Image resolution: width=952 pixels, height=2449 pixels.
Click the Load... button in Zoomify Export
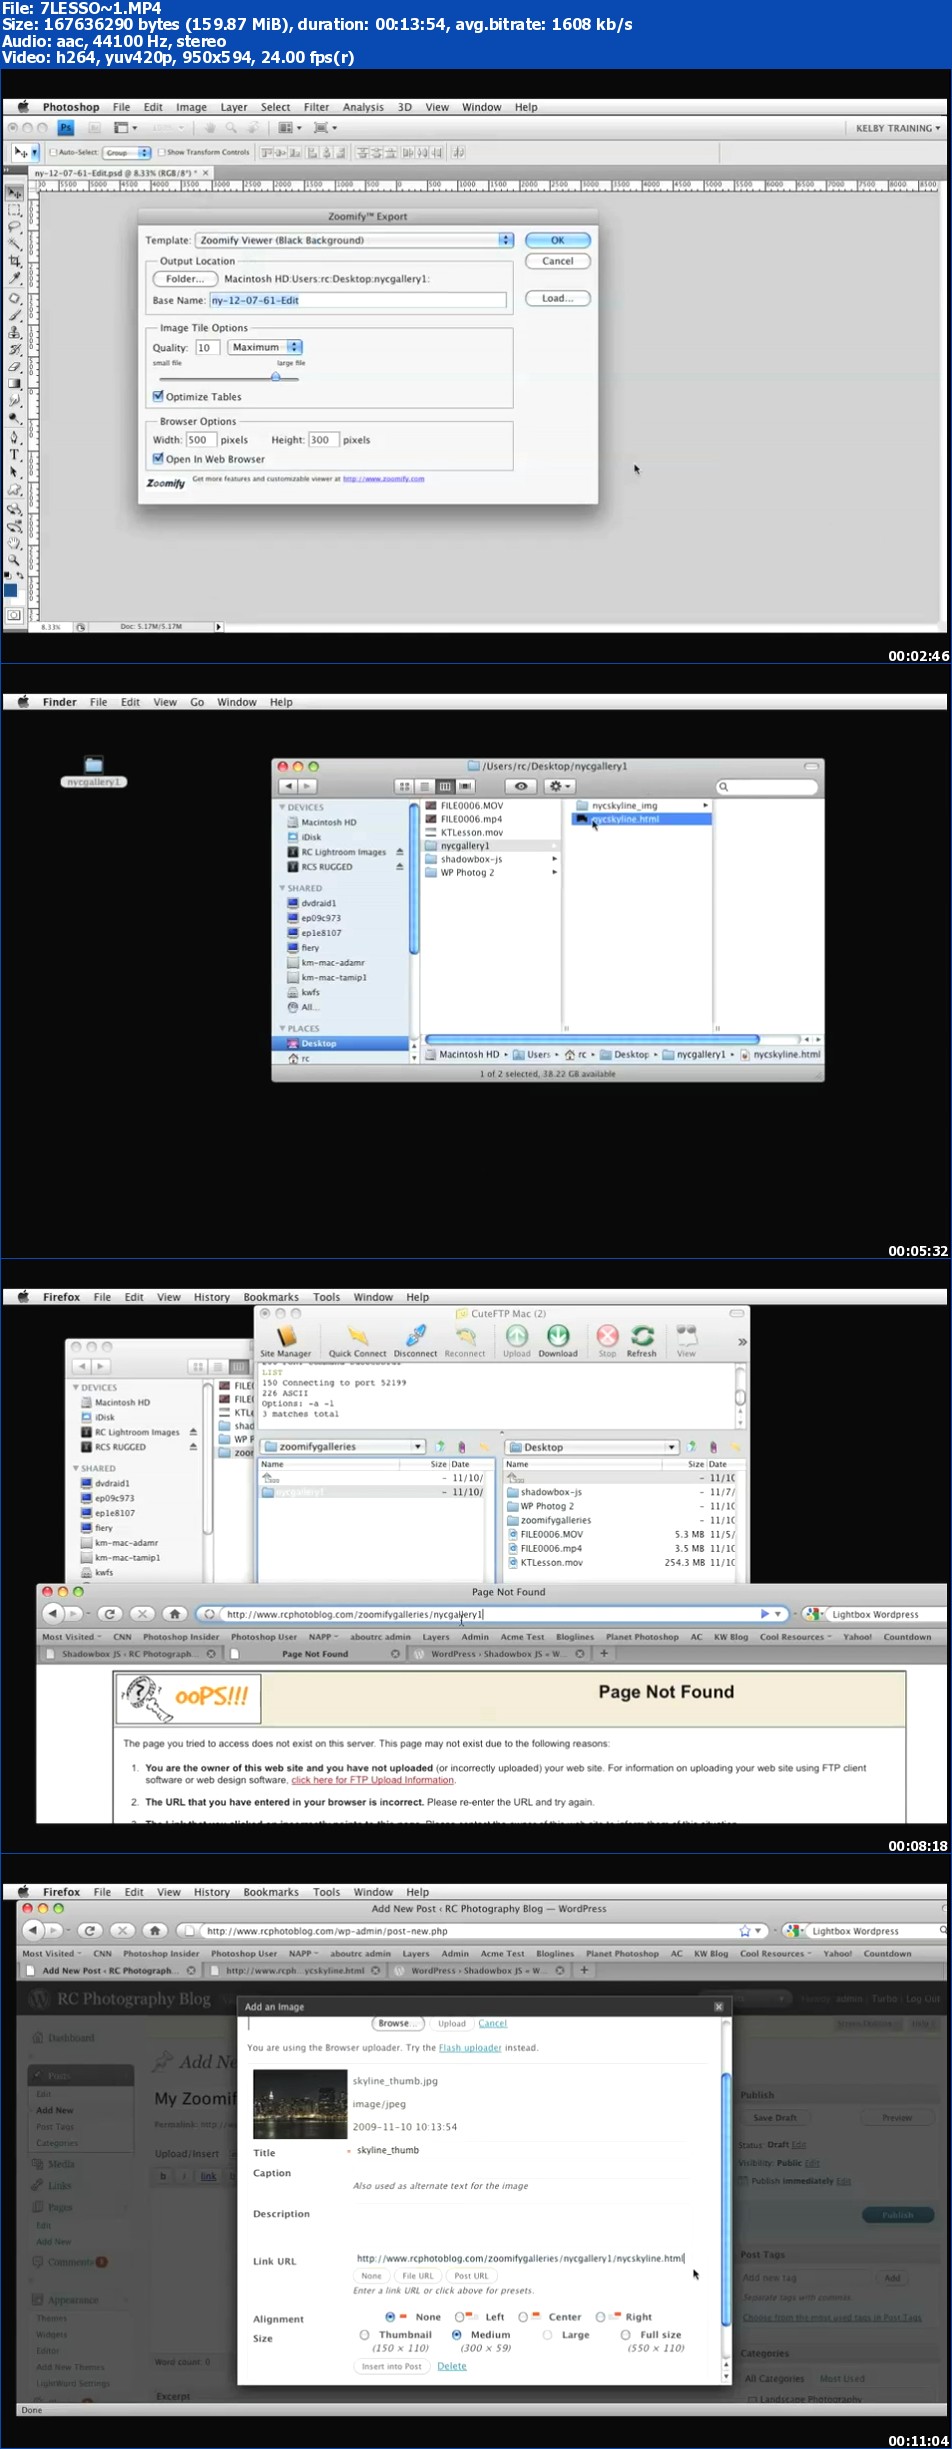click(558, 298)
